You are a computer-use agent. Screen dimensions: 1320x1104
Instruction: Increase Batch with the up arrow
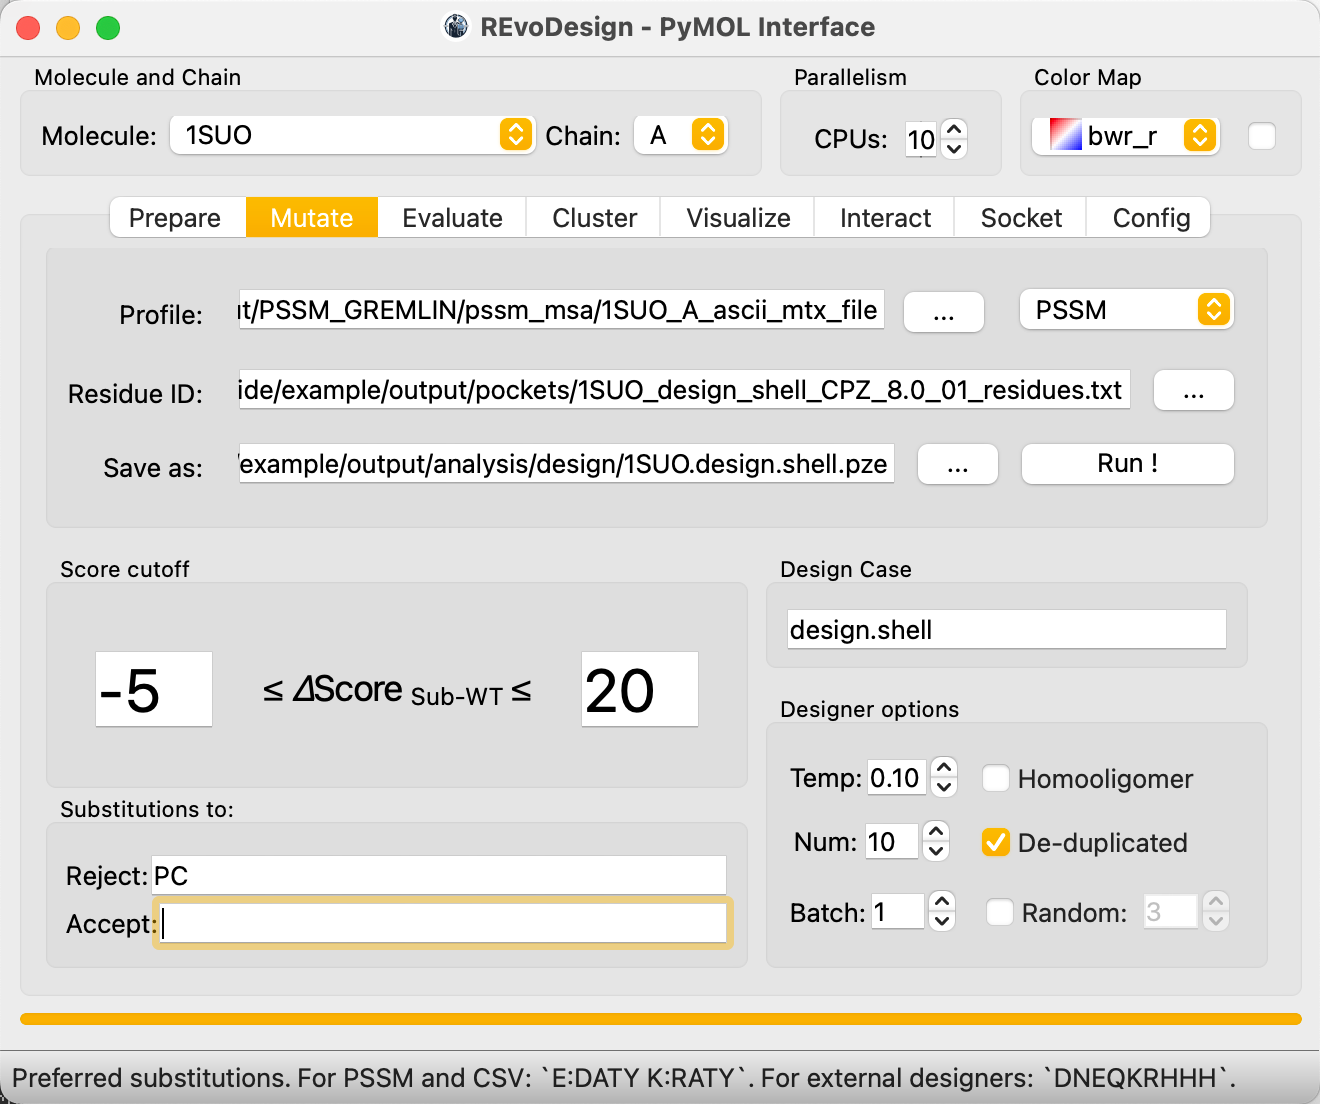pos(941,901)
